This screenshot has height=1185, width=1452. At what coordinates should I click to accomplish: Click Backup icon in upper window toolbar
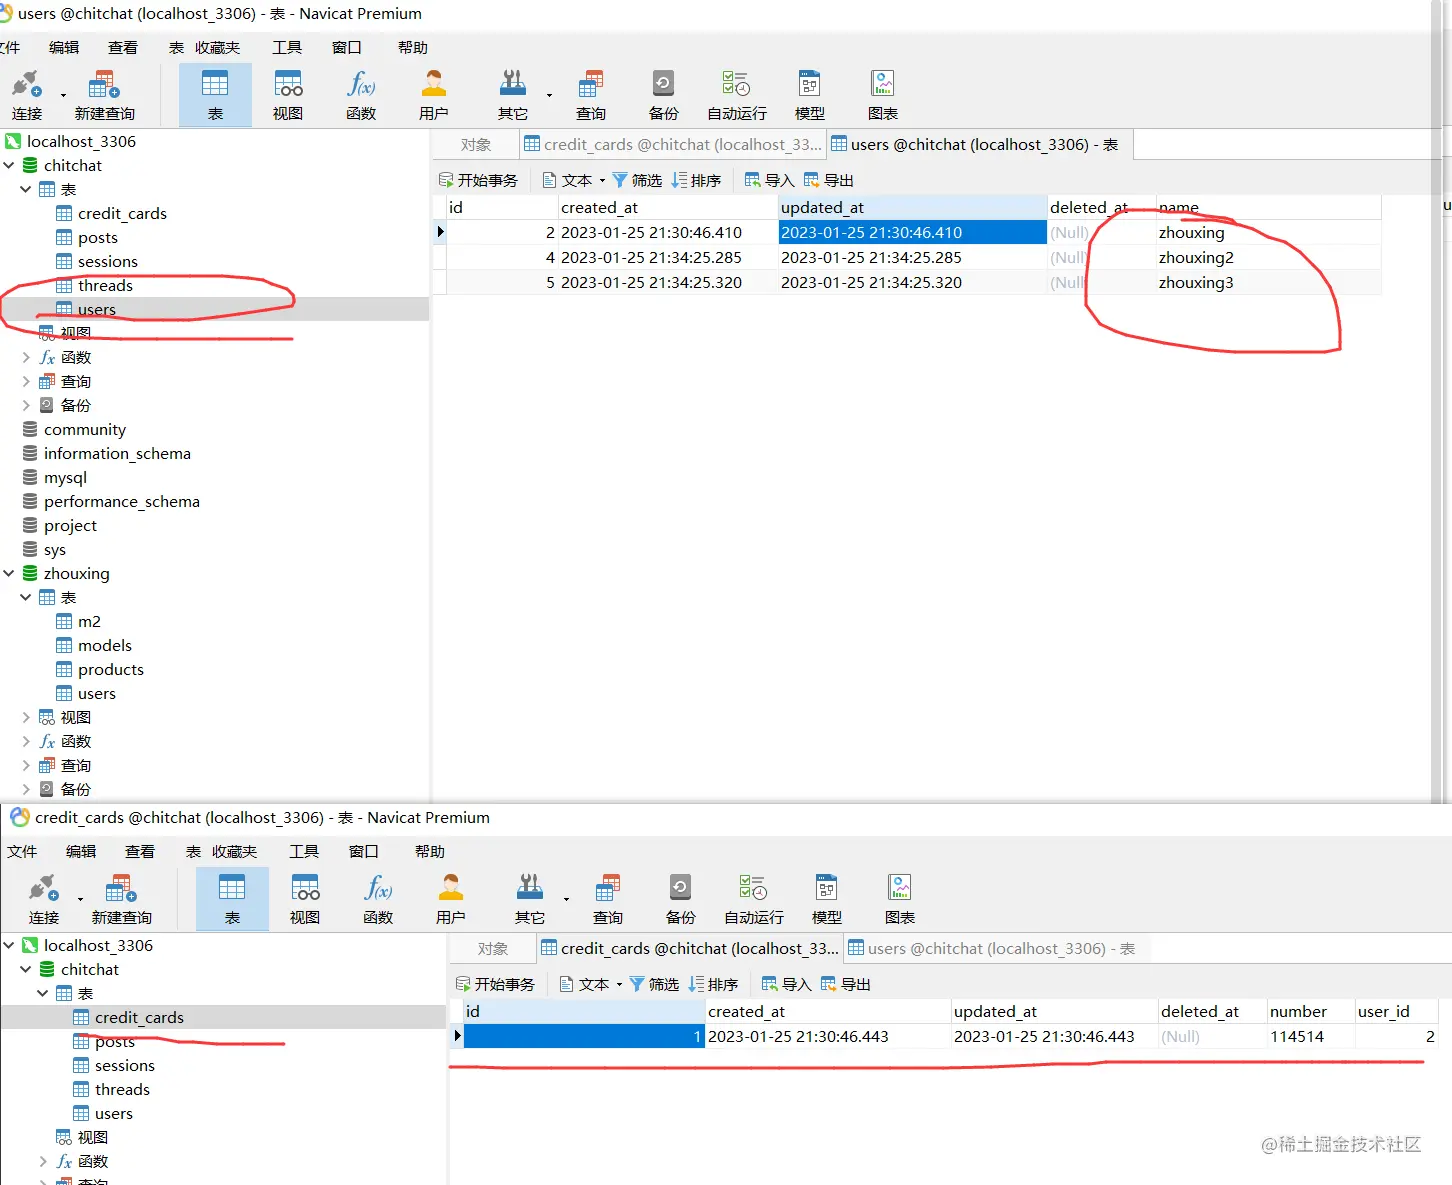663,96
